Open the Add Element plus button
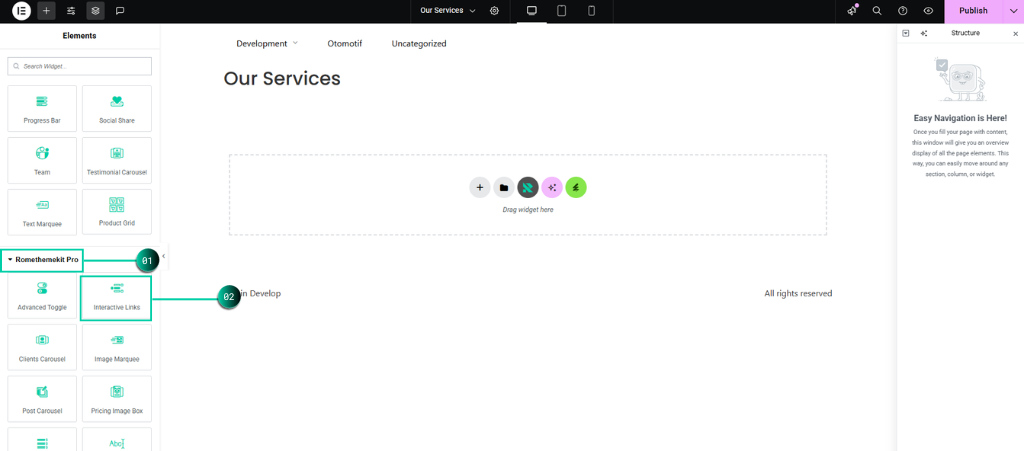Screen dimensions: 1024x451 click(46, 11)
